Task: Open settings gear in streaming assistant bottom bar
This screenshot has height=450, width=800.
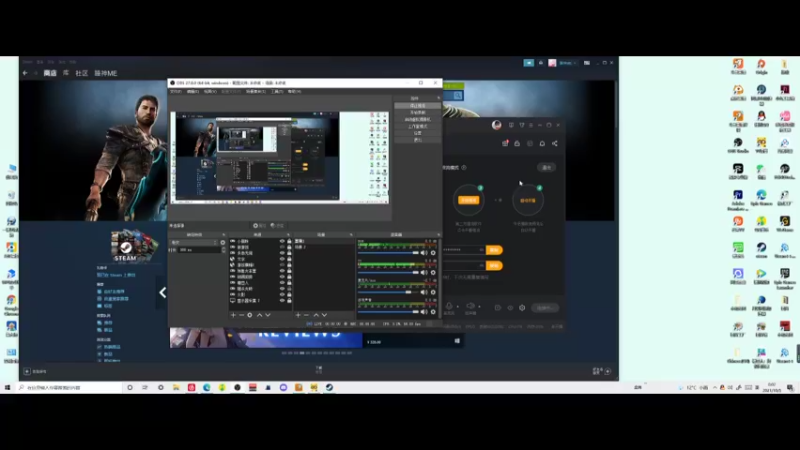Action: pyautogui.click(x=522, y=308)
